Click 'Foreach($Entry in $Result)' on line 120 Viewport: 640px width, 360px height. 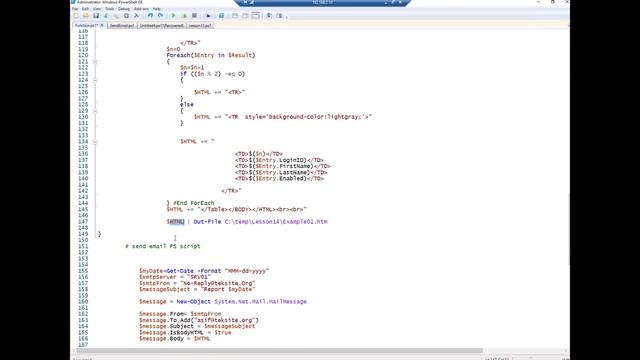[211, 55]
